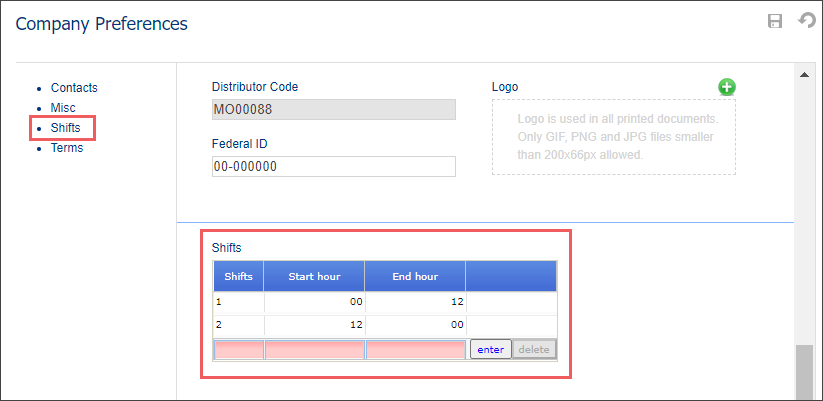Add a logo with green plus icon
Screen dimensions: 823x401
[727, 87]
